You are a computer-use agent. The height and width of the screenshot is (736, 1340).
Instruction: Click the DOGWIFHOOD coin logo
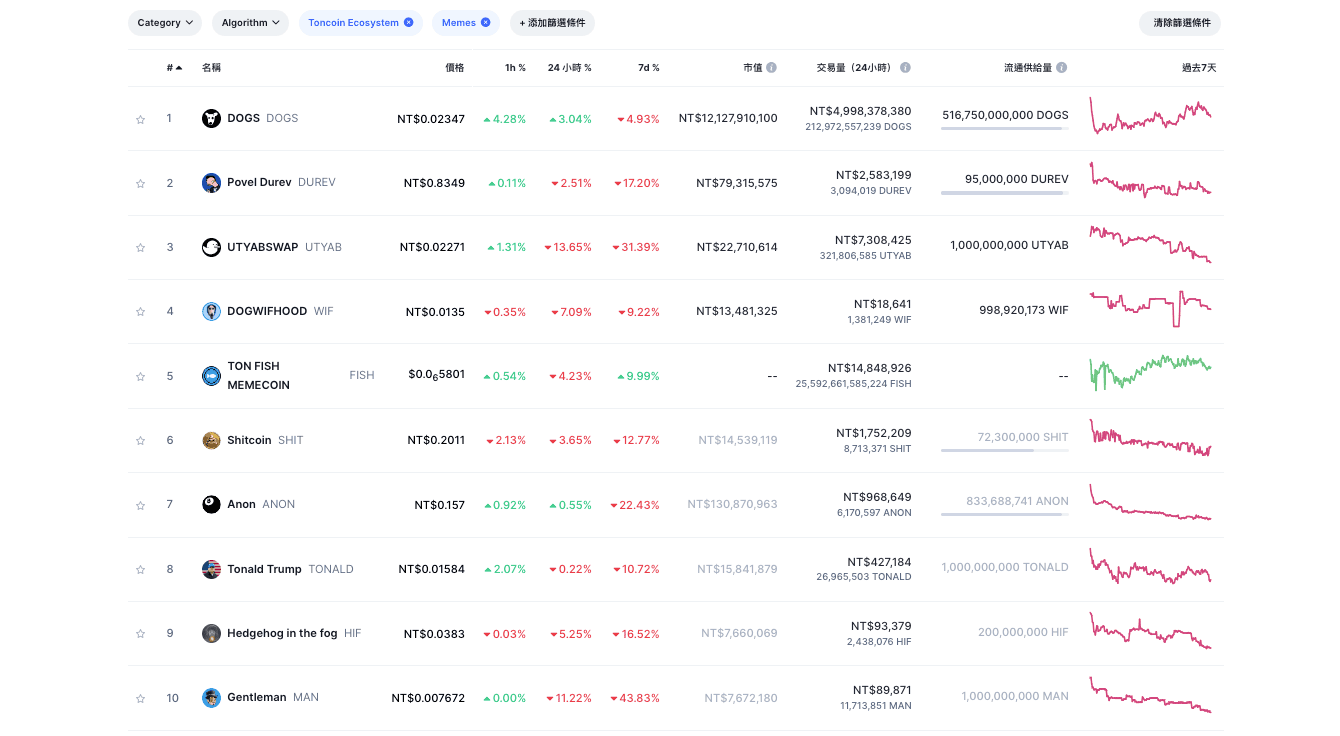211,311
